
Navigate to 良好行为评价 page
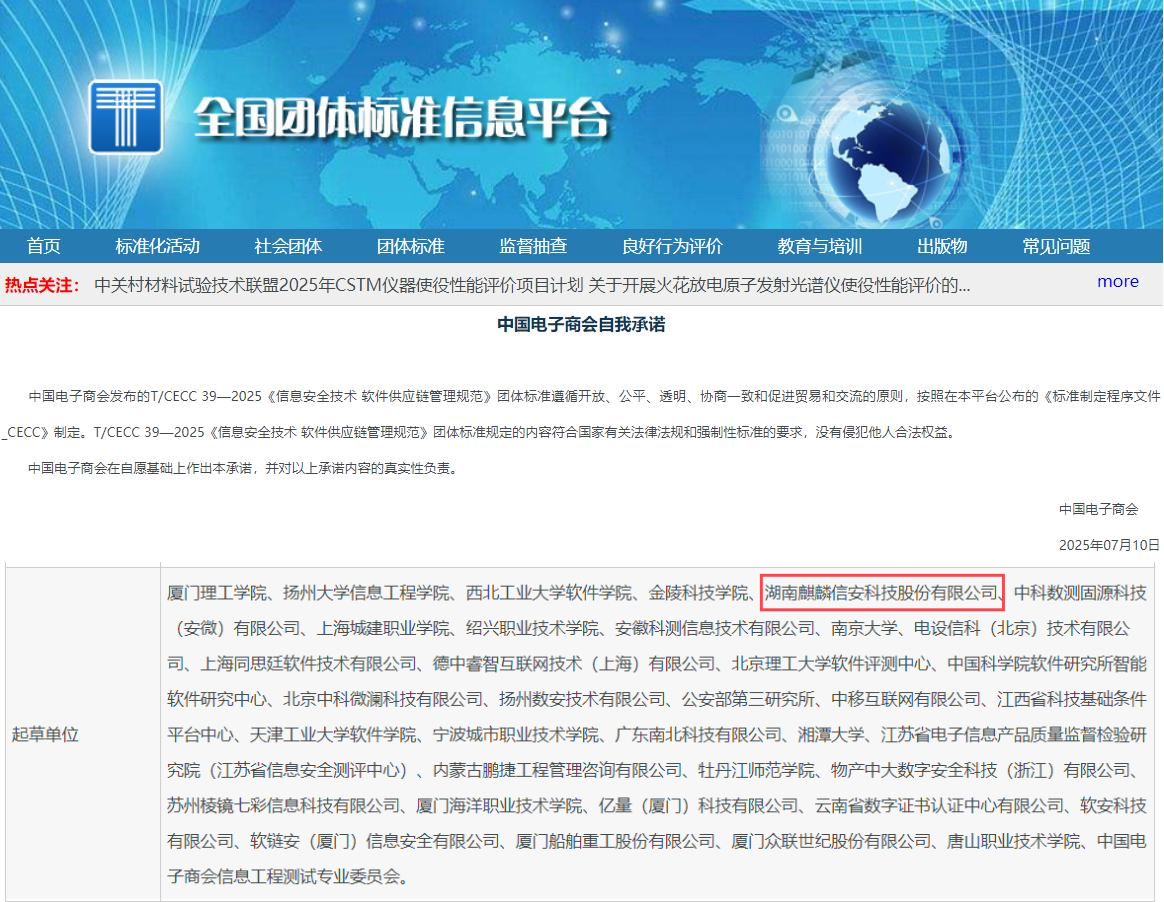pyautogui.click(x=672, y=246)
